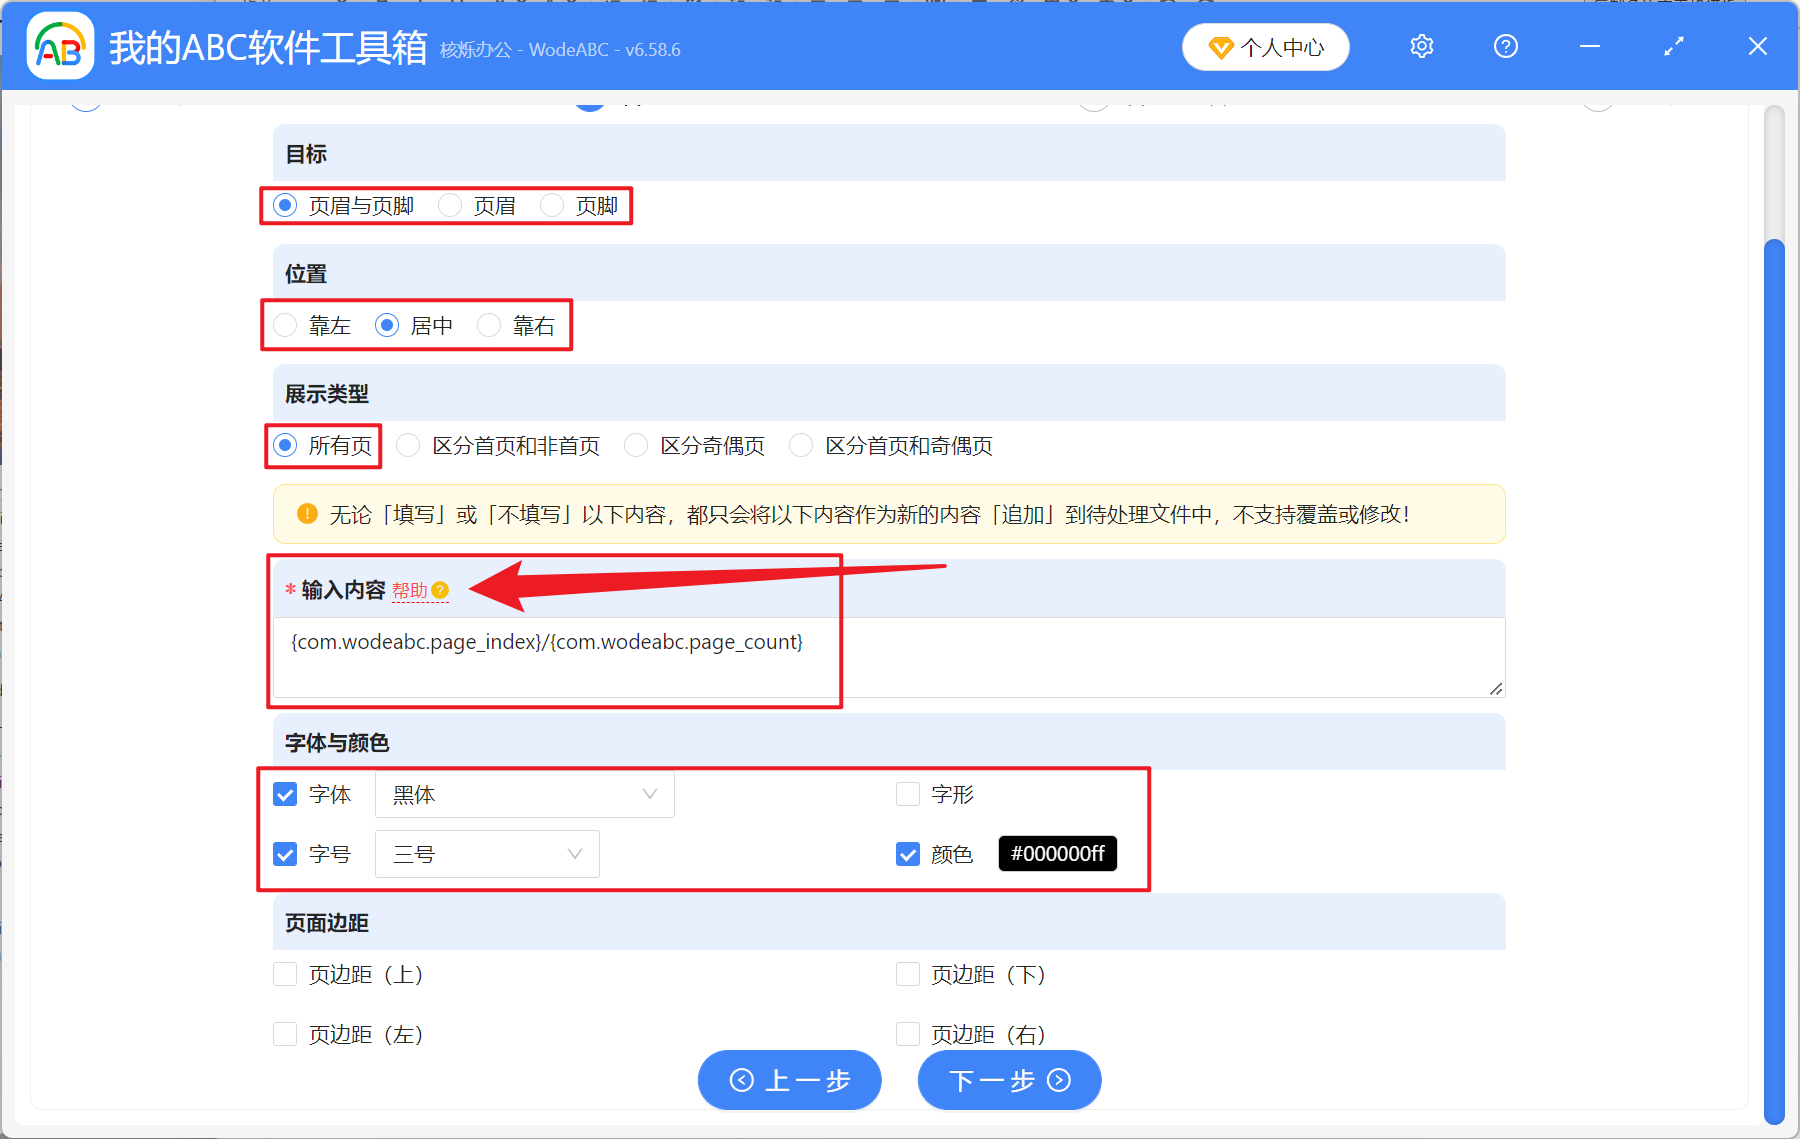1800x1139 pixels.
Task: Click the circled arrow icon on 下一步 button
Action: pos(1058,1081)
